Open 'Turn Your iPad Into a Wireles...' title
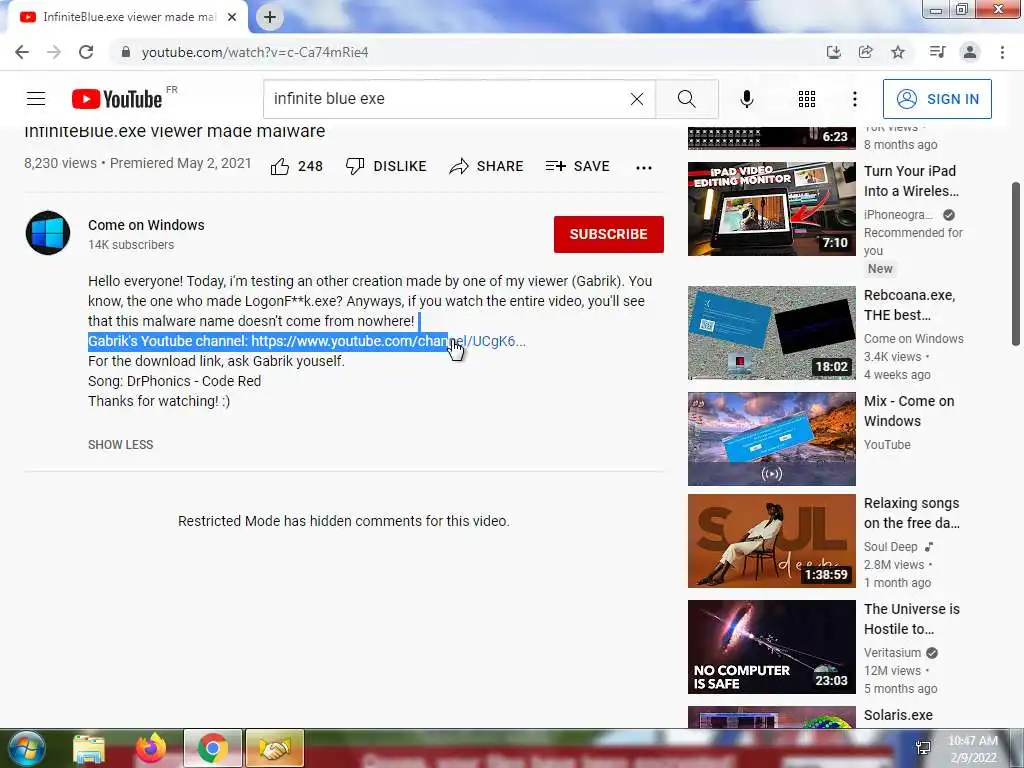1024x768 pixels. [911, 181]
